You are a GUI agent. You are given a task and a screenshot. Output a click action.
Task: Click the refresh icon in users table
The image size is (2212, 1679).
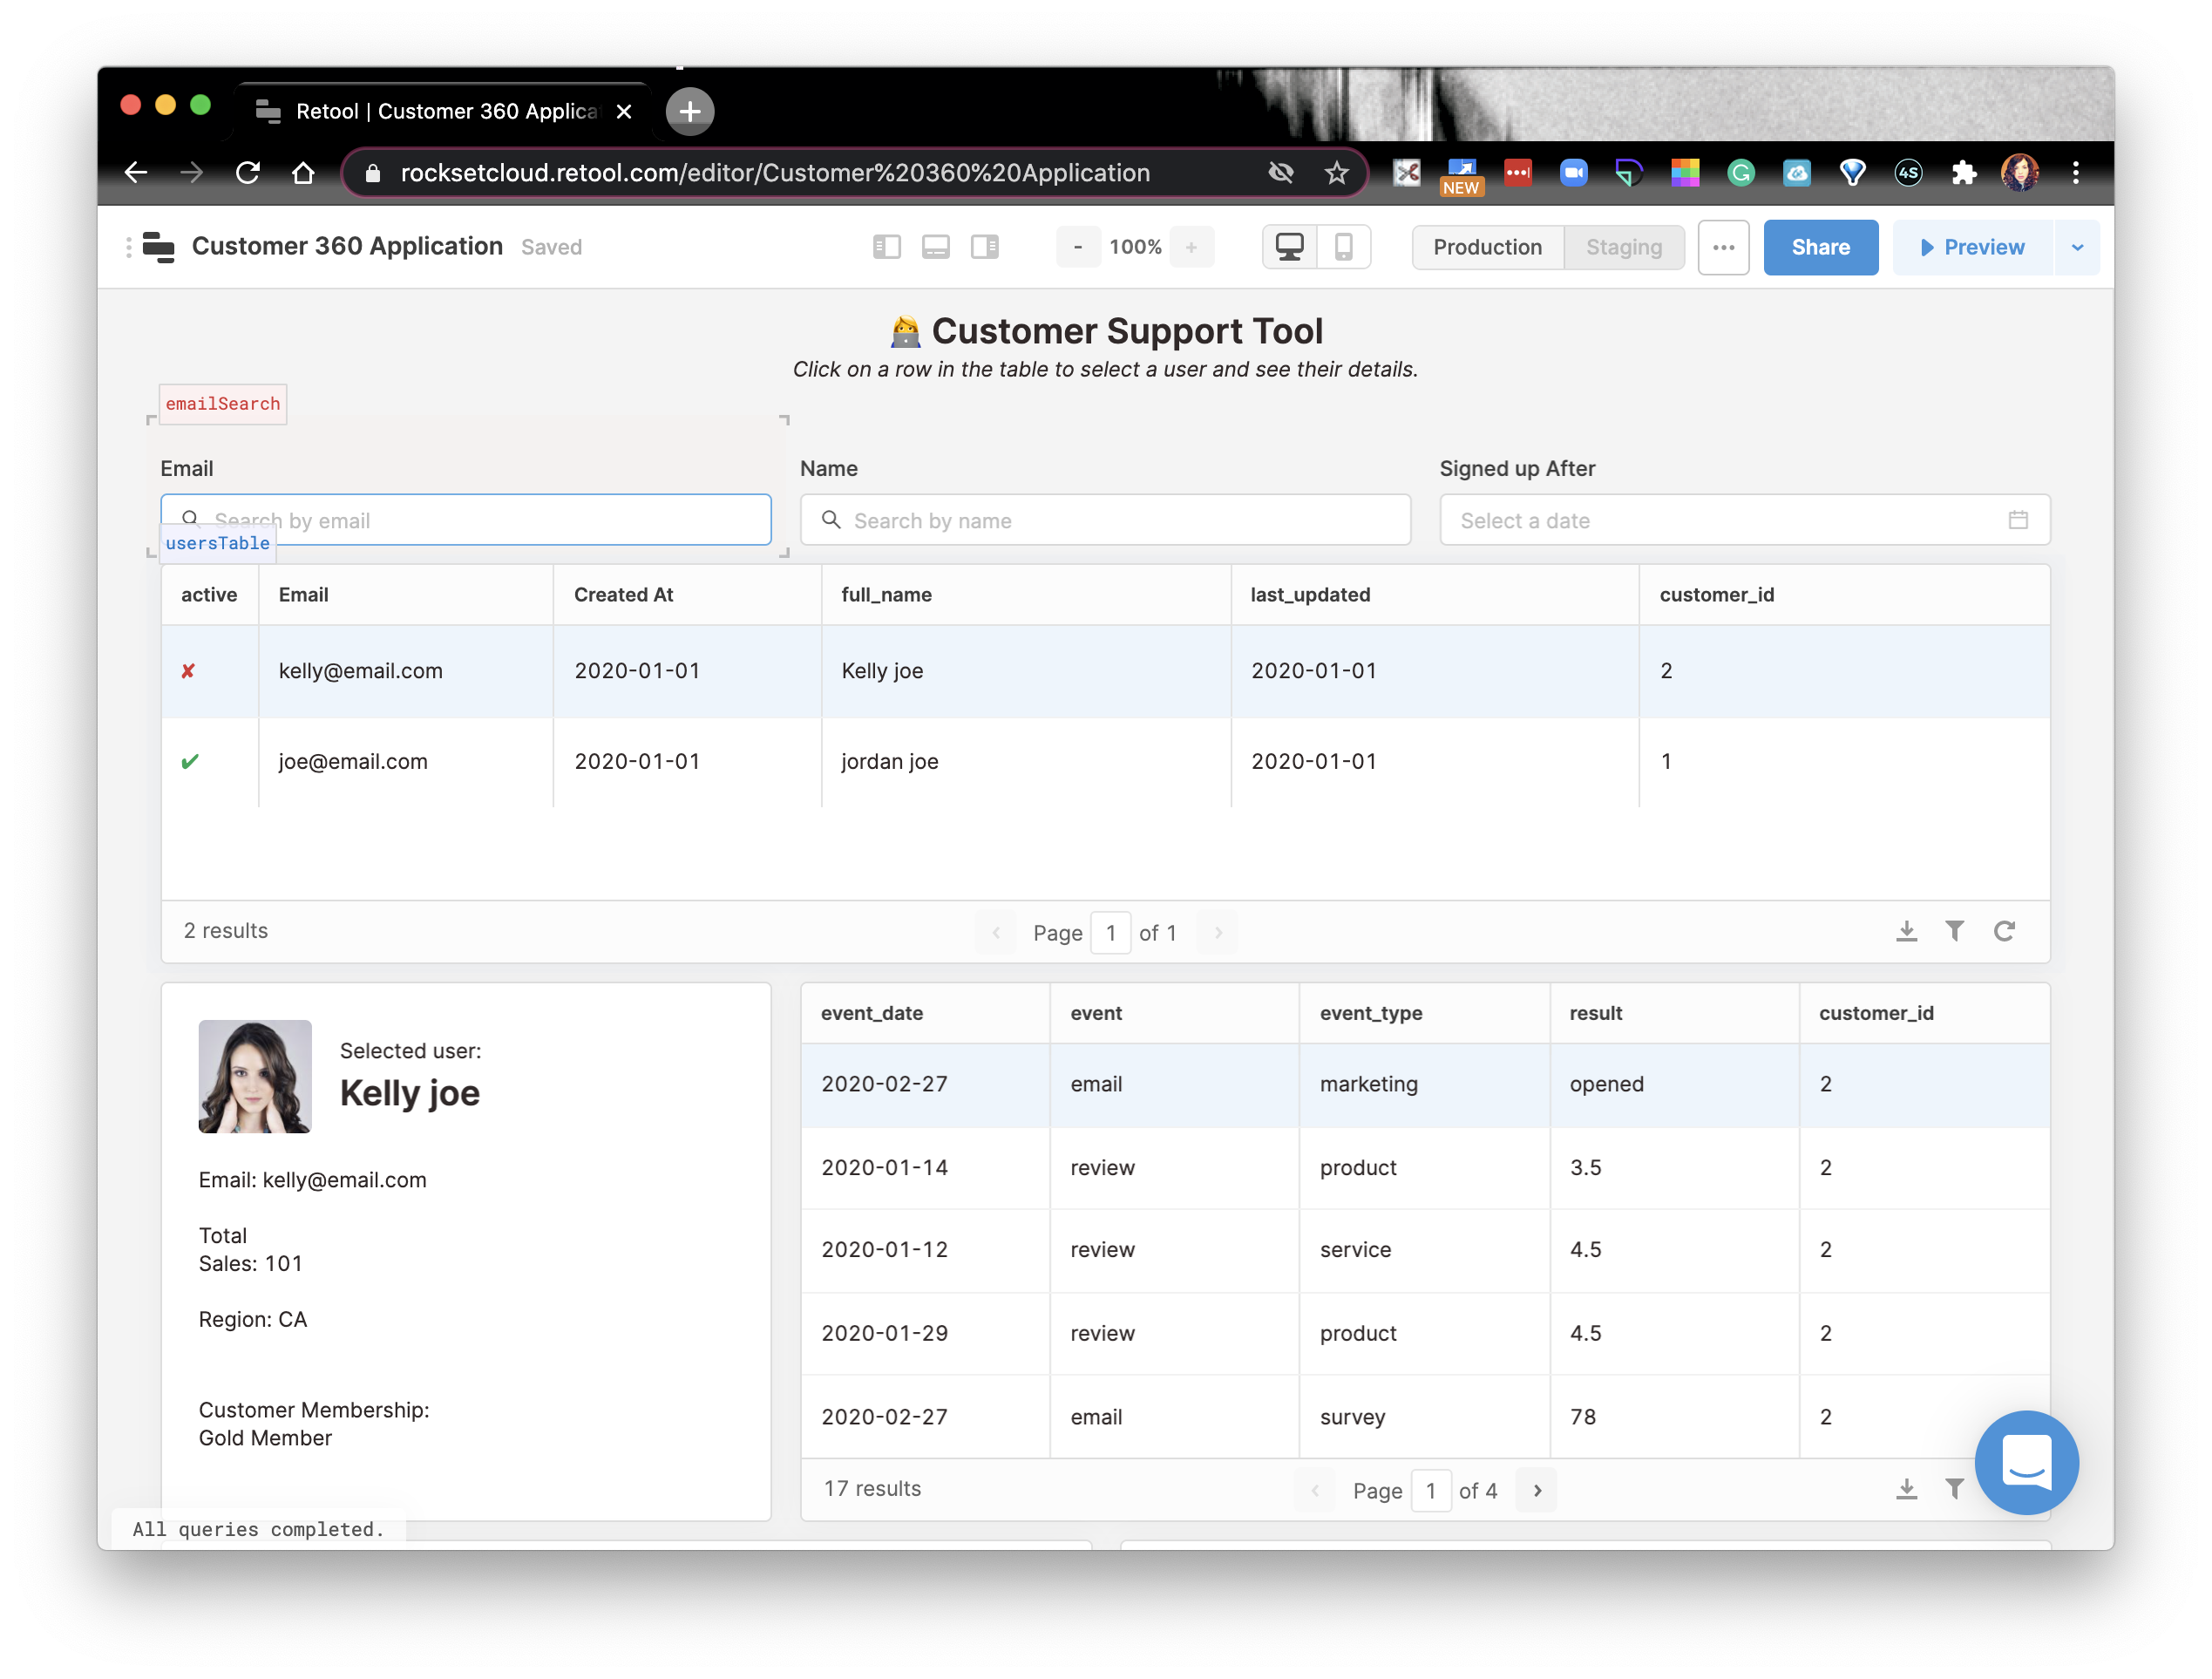tap(2005, 929)
